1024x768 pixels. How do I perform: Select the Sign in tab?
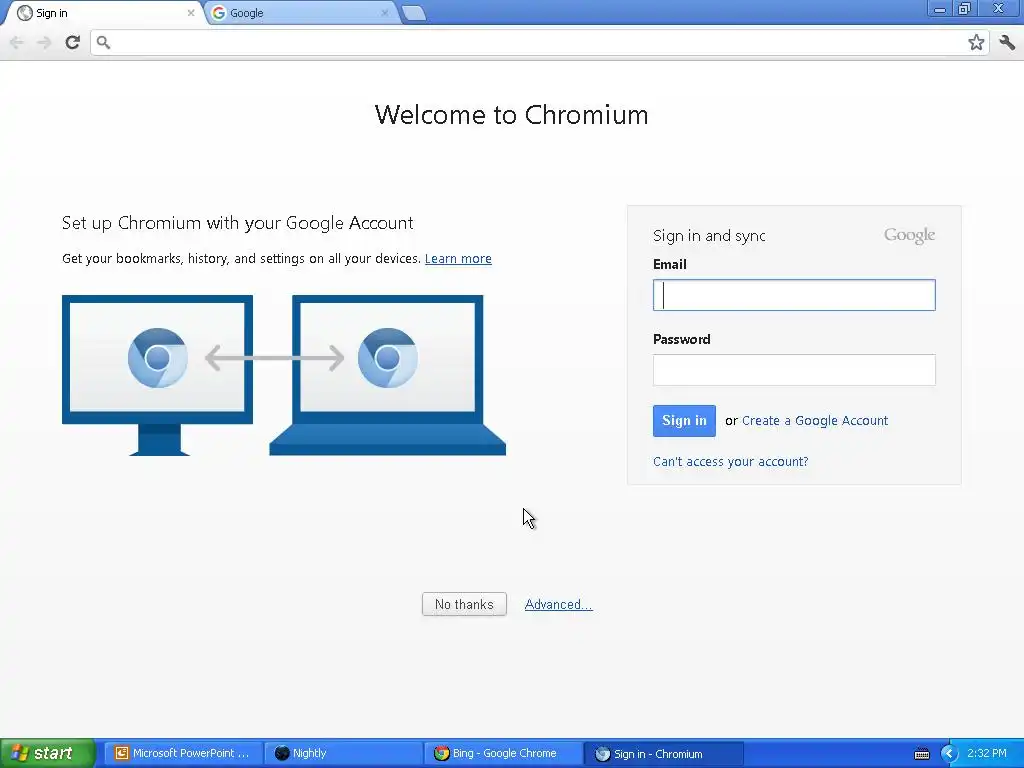(x=104, y=13)
